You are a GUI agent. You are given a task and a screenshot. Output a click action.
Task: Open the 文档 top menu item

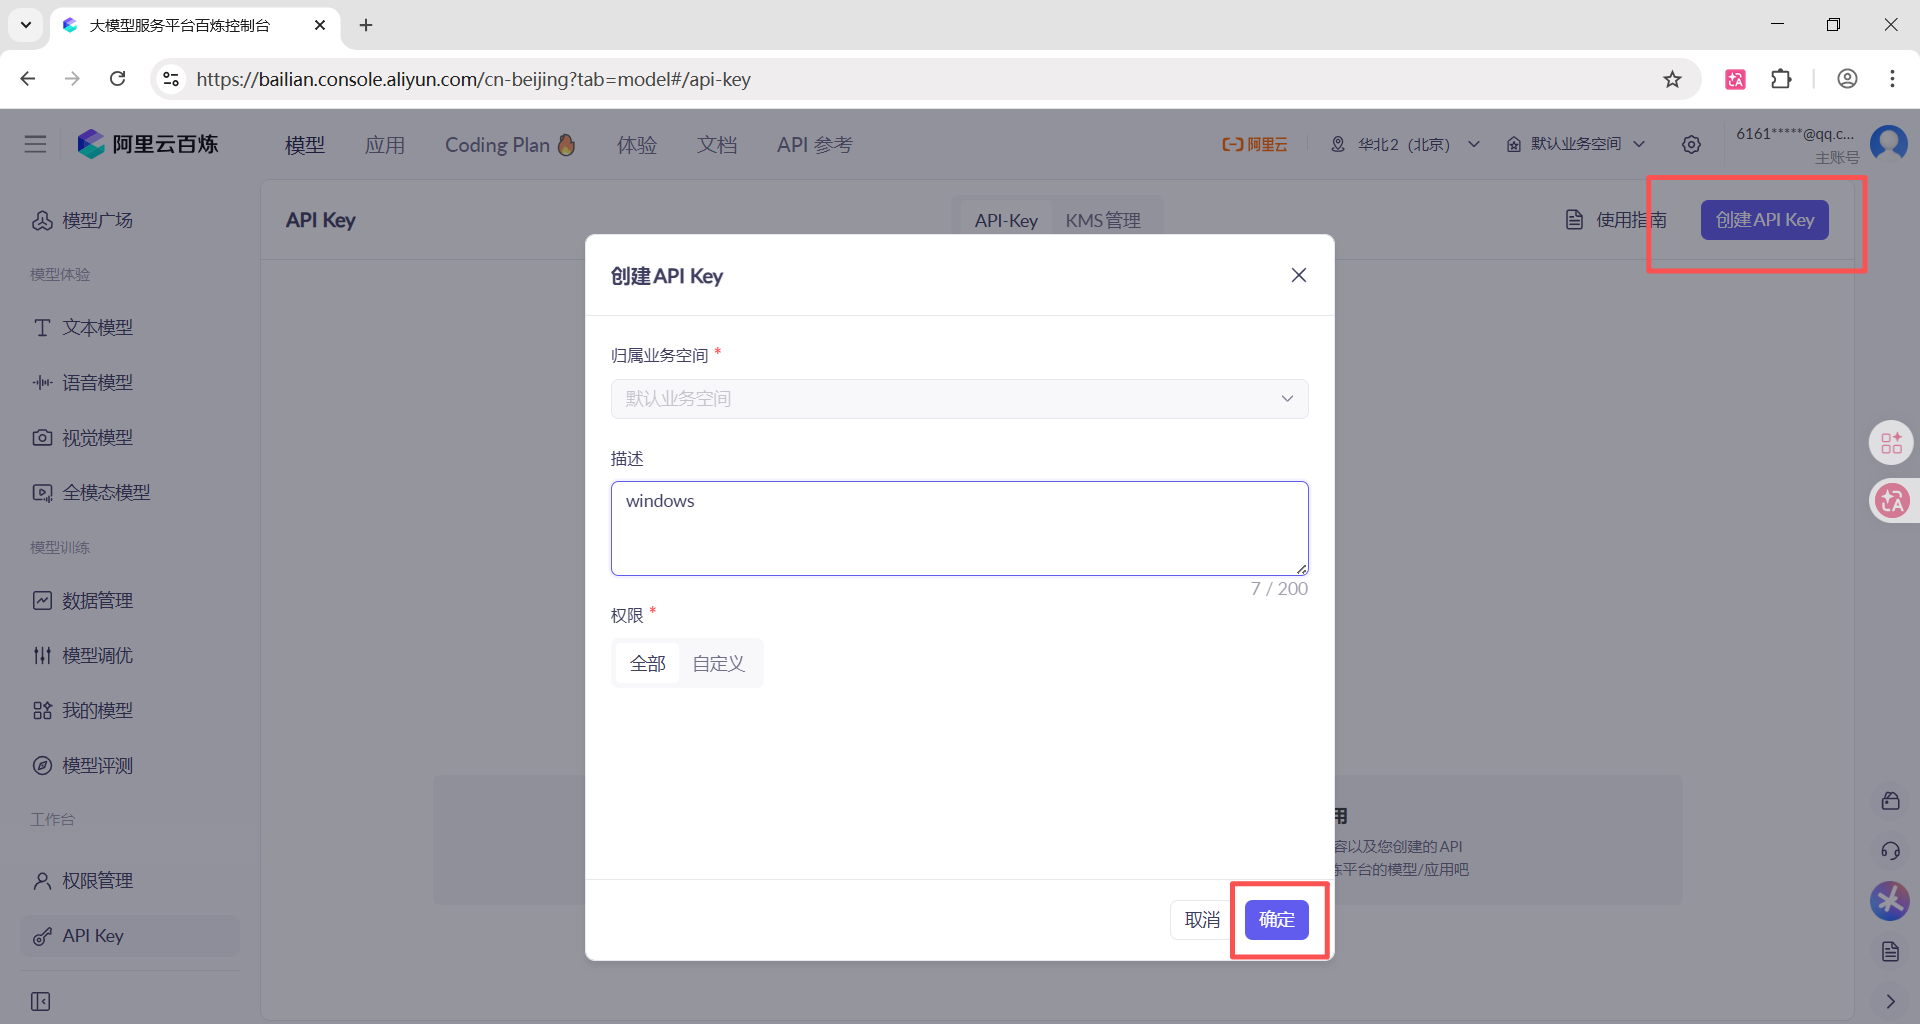(716, 145)
